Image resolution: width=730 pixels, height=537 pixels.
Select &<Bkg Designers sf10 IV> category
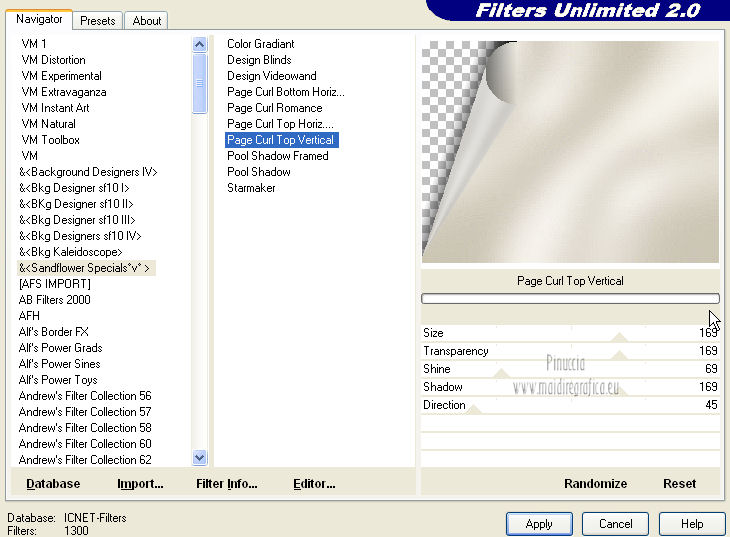pos(80,236)
